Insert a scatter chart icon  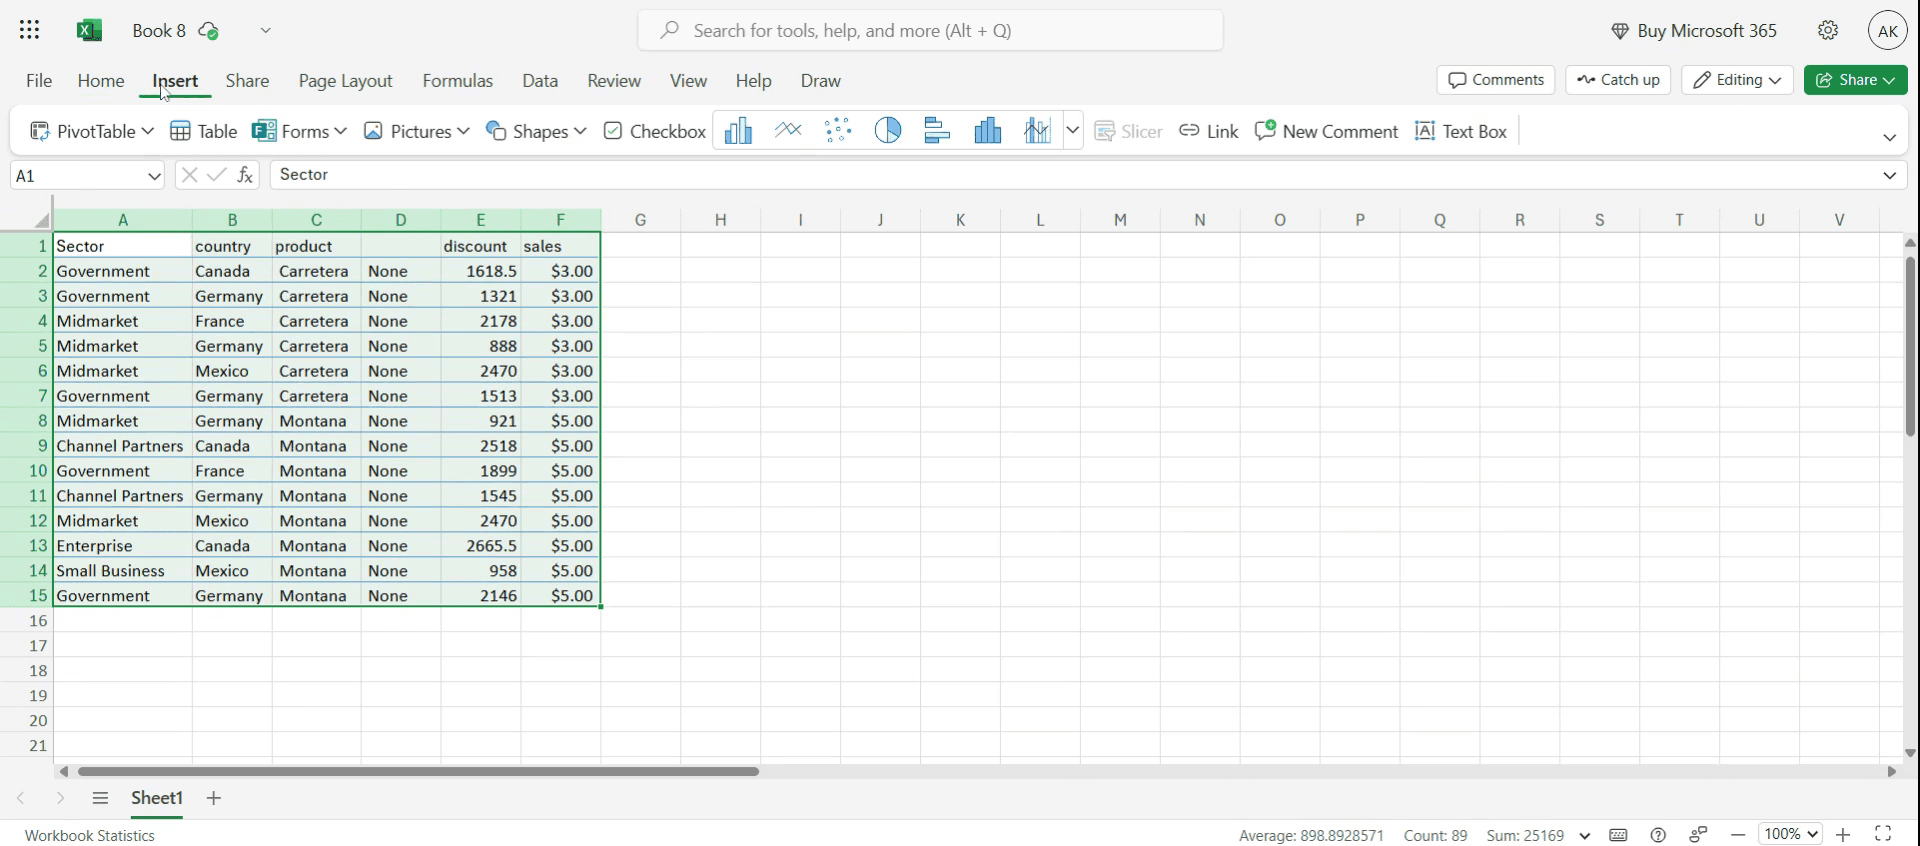(838, 131)
